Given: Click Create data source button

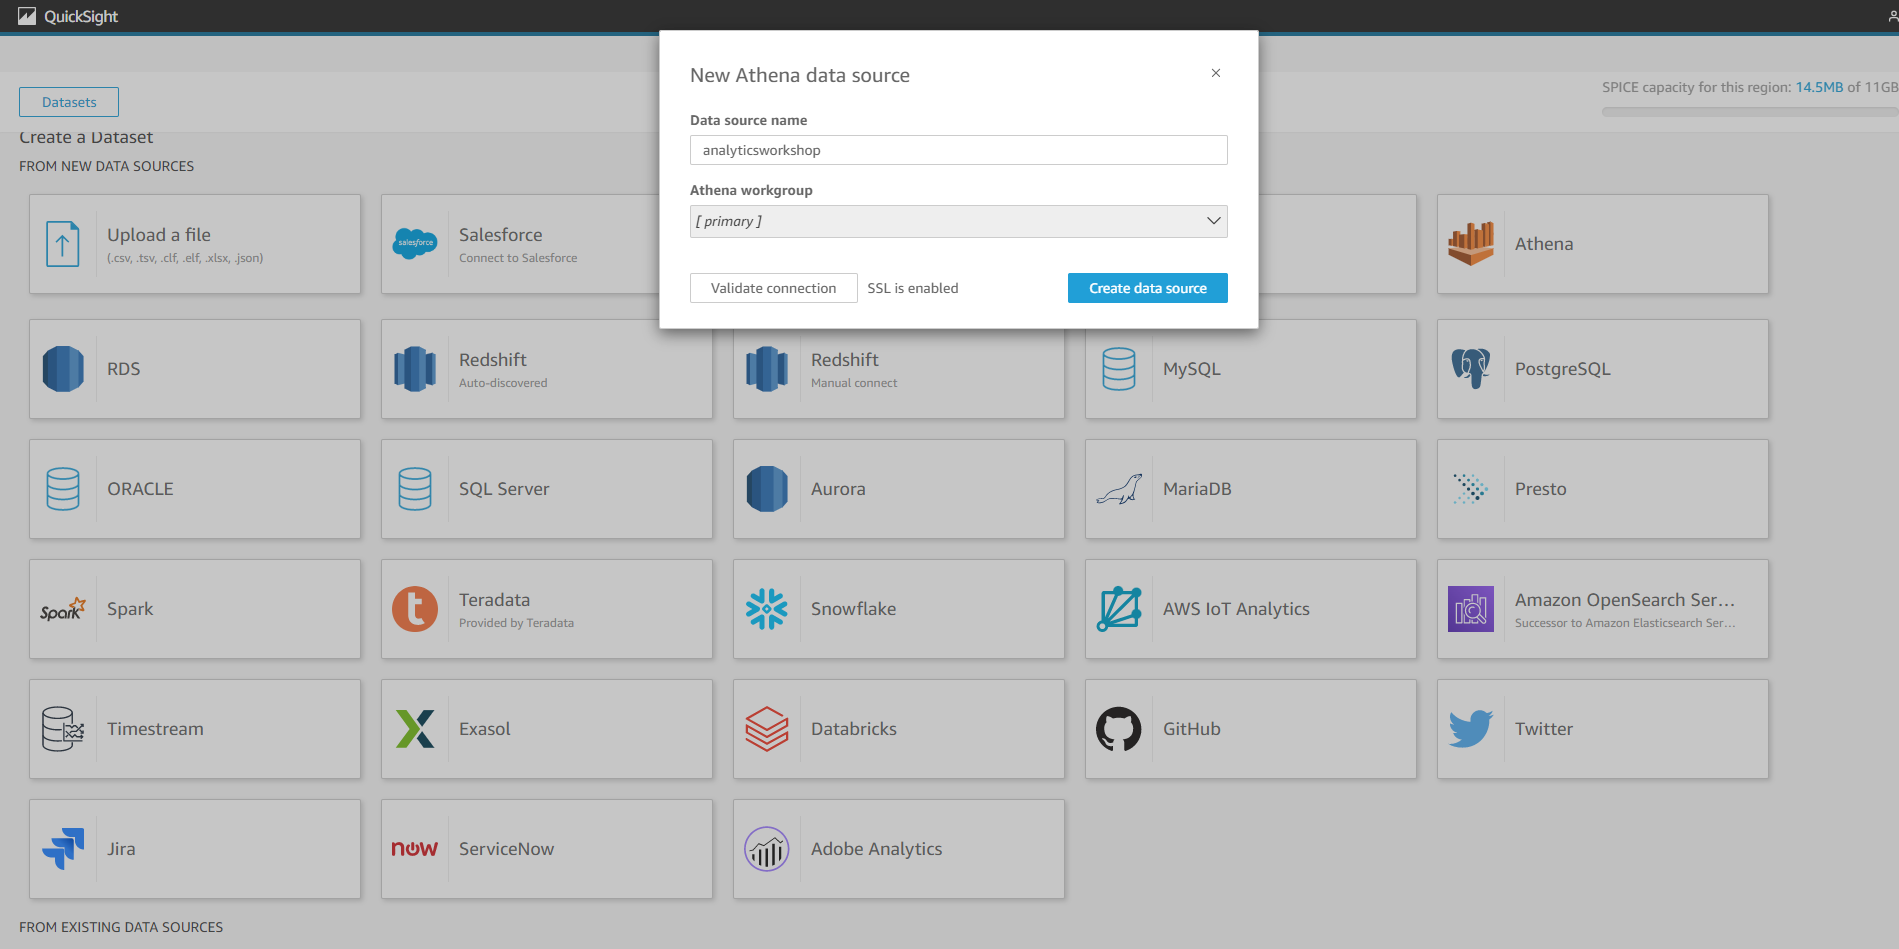Looking at the screenshot, I should click(x=1147, y=288).
